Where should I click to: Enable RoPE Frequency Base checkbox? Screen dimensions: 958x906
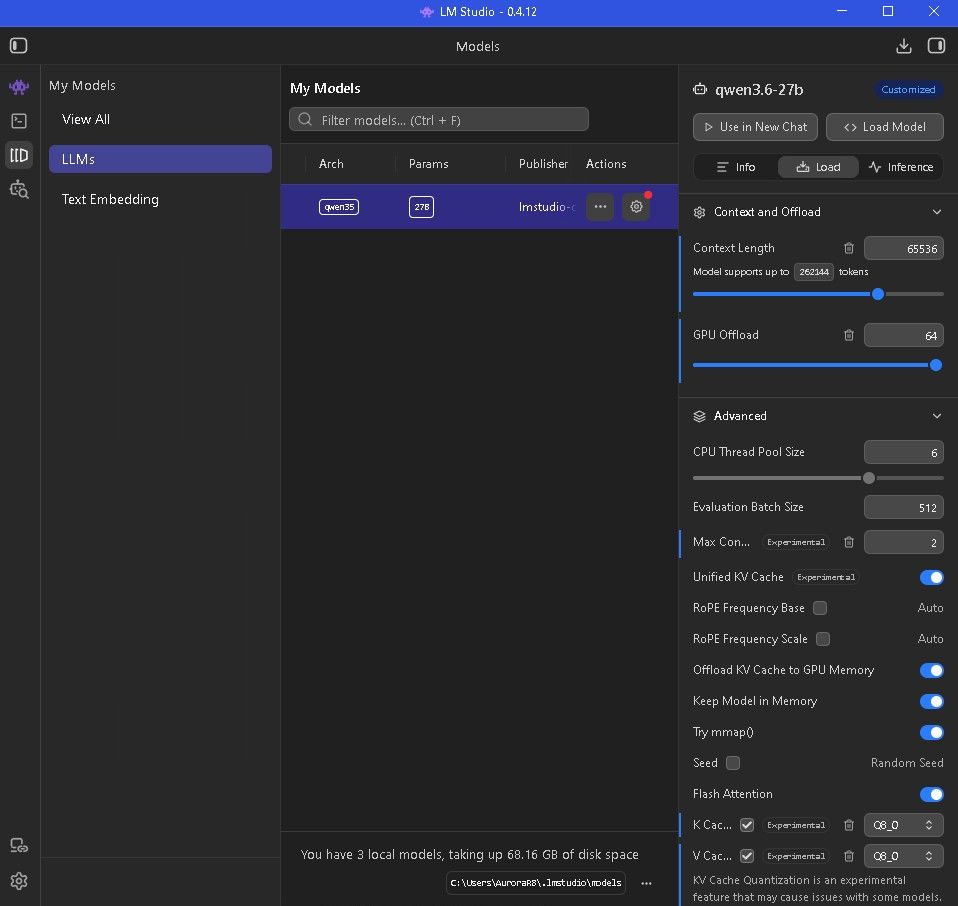(x=820, y=608)
